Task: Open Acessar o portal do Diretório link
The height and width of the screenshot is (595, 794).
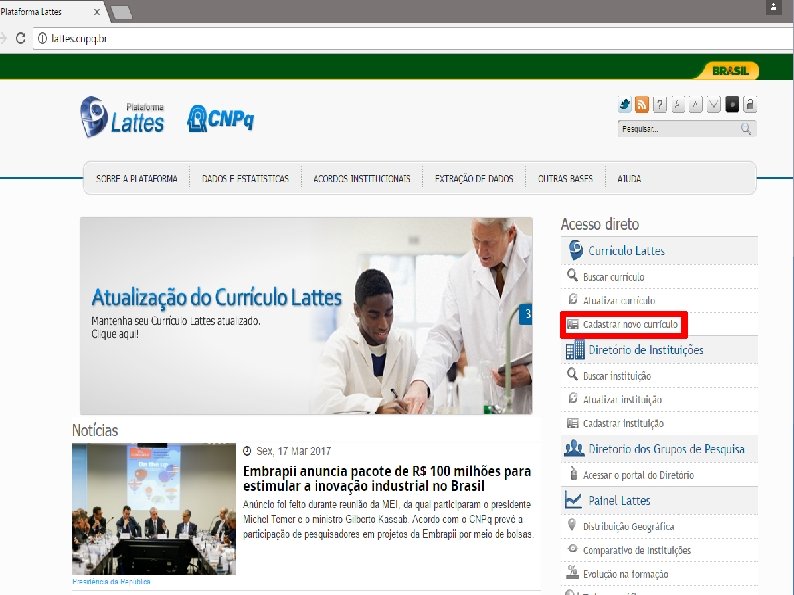Action: [638, 475]
